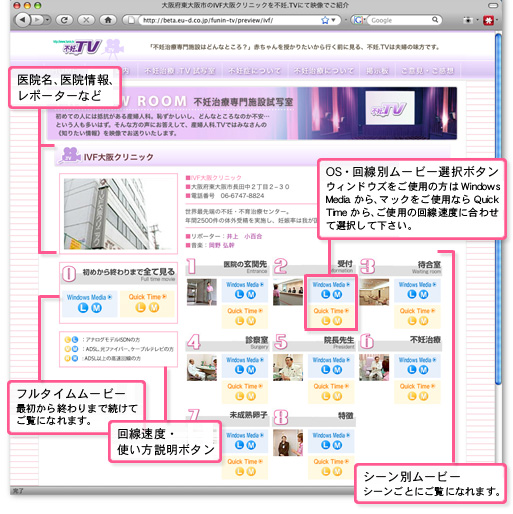The width and height of the screenshot is (513, 514).
Task: Open the 不妊治療.TV 試写室 nav tab
Action: [x=180, y=71]
